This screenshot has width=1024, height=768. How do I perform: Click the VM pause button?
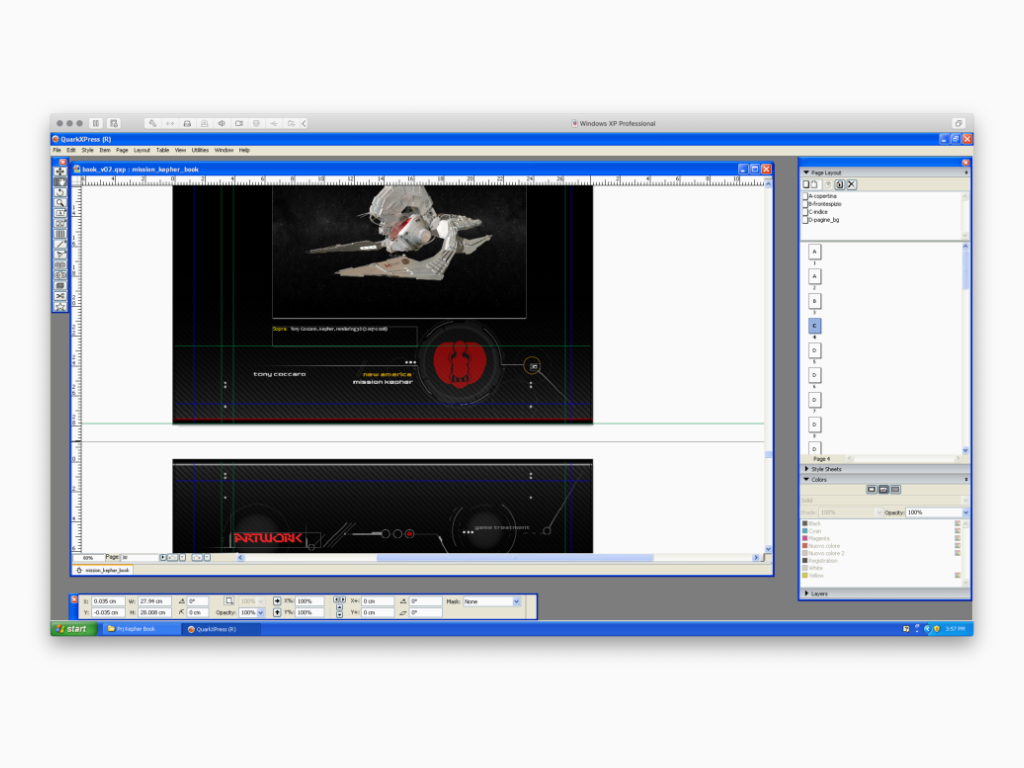[x=96, y=123]
